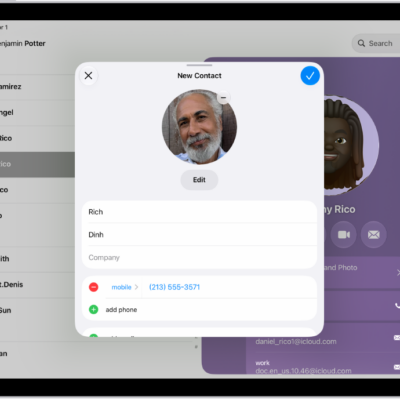Select the Smith row in list
400x400 pixels.
click(37, 259)
